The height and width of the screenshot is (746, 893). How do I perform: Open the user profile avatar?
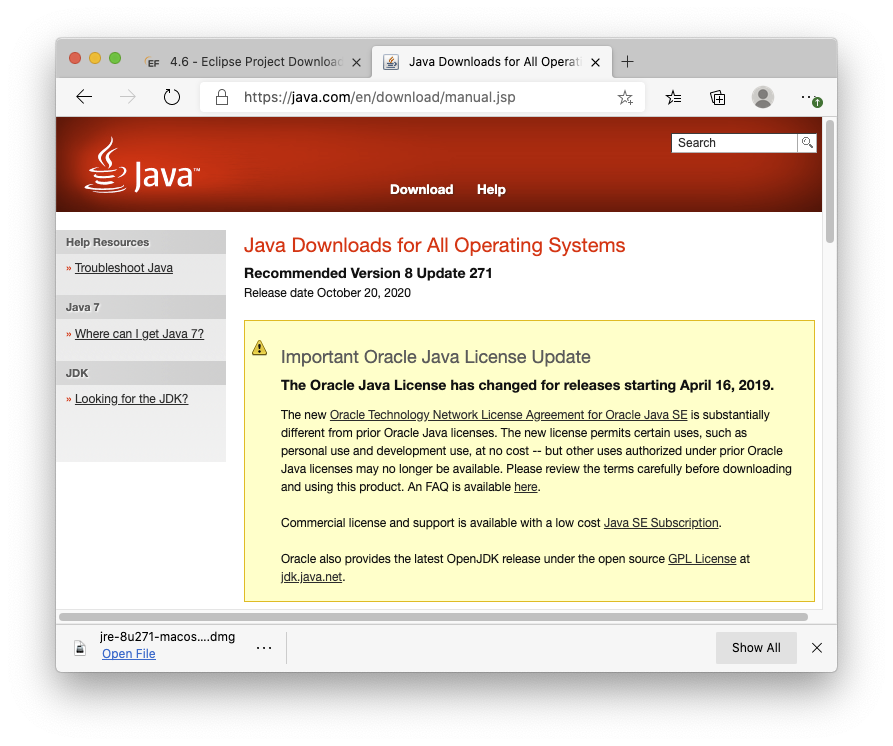[x=763, y=97]
